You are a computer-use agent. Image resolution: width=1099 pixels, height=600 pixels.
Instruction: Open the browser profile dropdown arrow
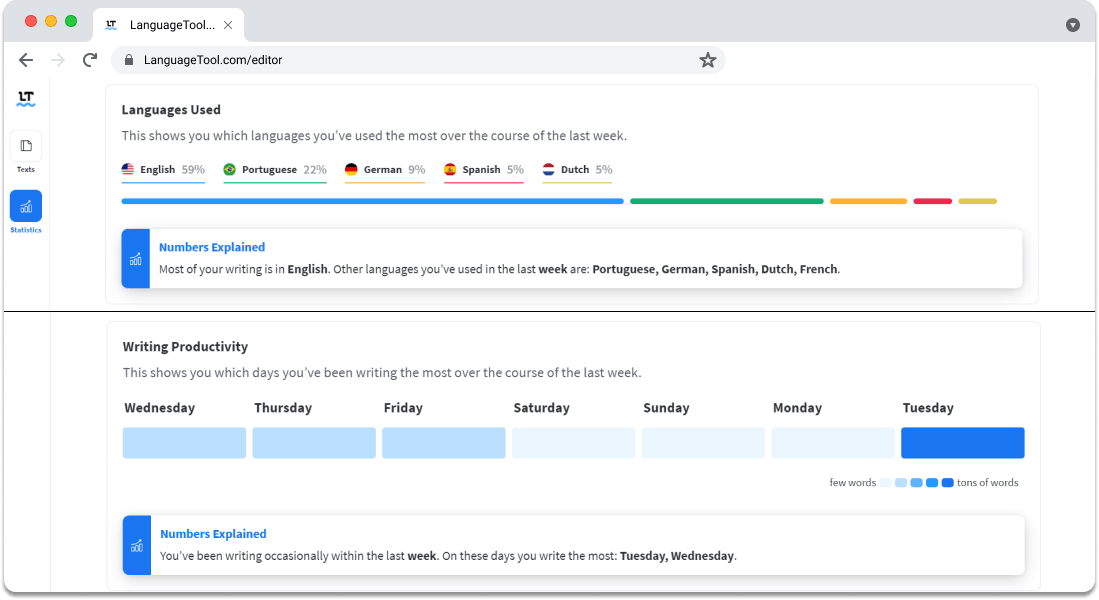1072,25
